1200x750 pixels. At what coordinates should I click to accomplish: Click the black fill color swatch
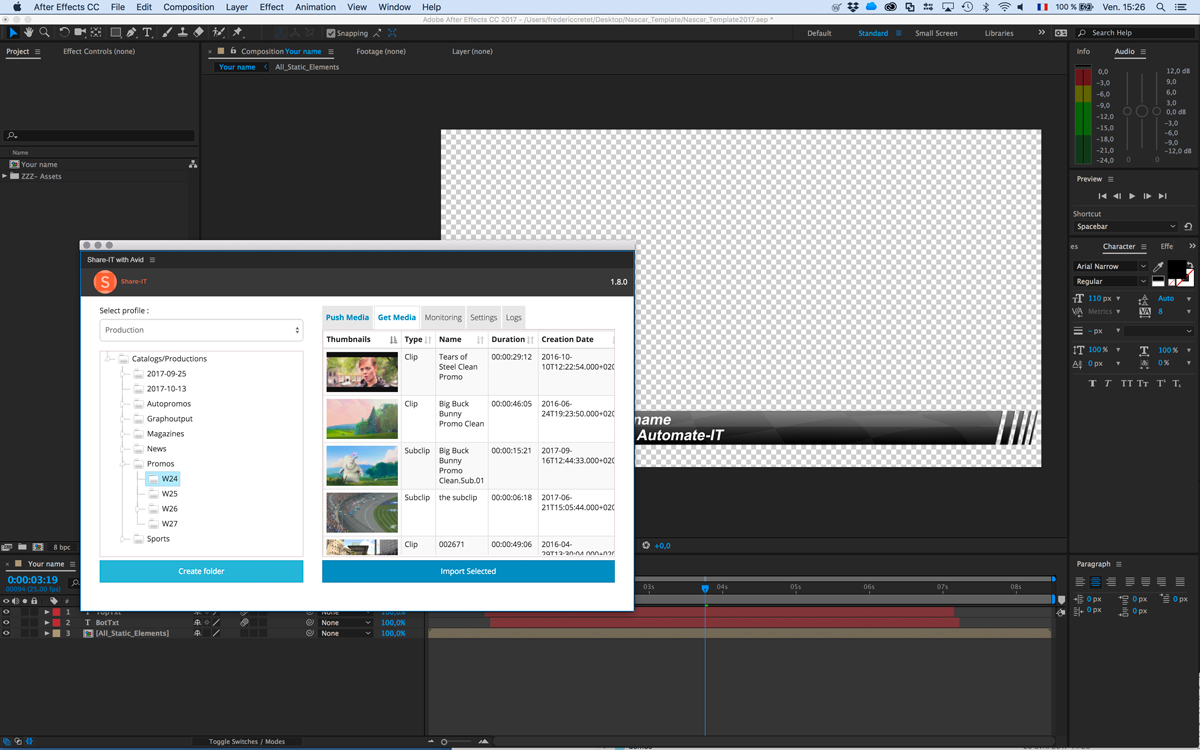1177,270
